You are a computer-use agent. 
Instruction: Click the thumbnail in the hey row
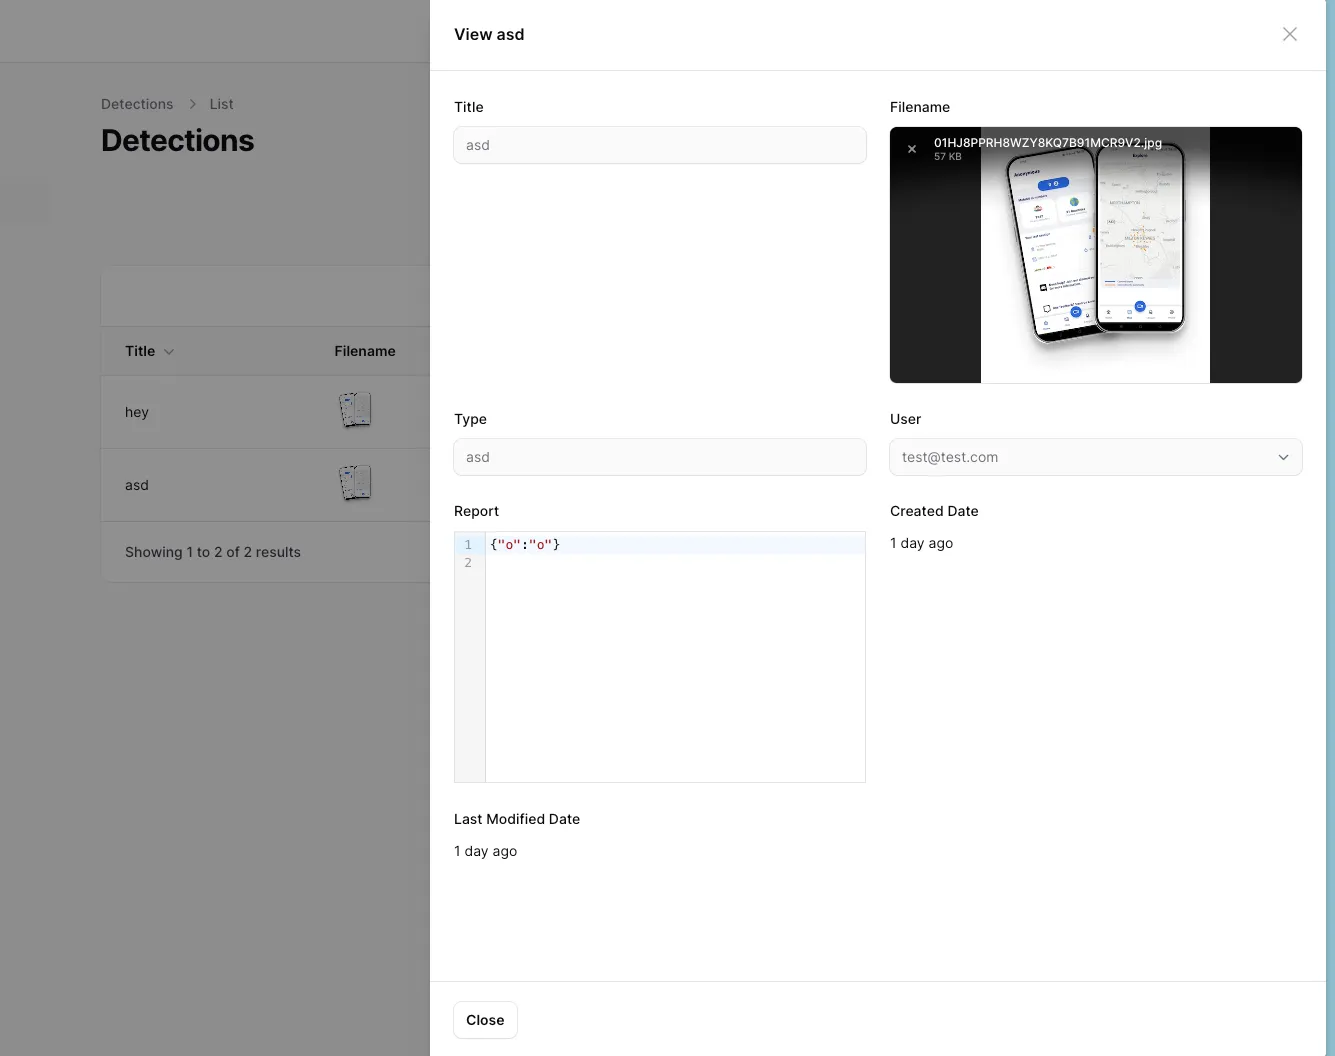[x=355, y=410]
